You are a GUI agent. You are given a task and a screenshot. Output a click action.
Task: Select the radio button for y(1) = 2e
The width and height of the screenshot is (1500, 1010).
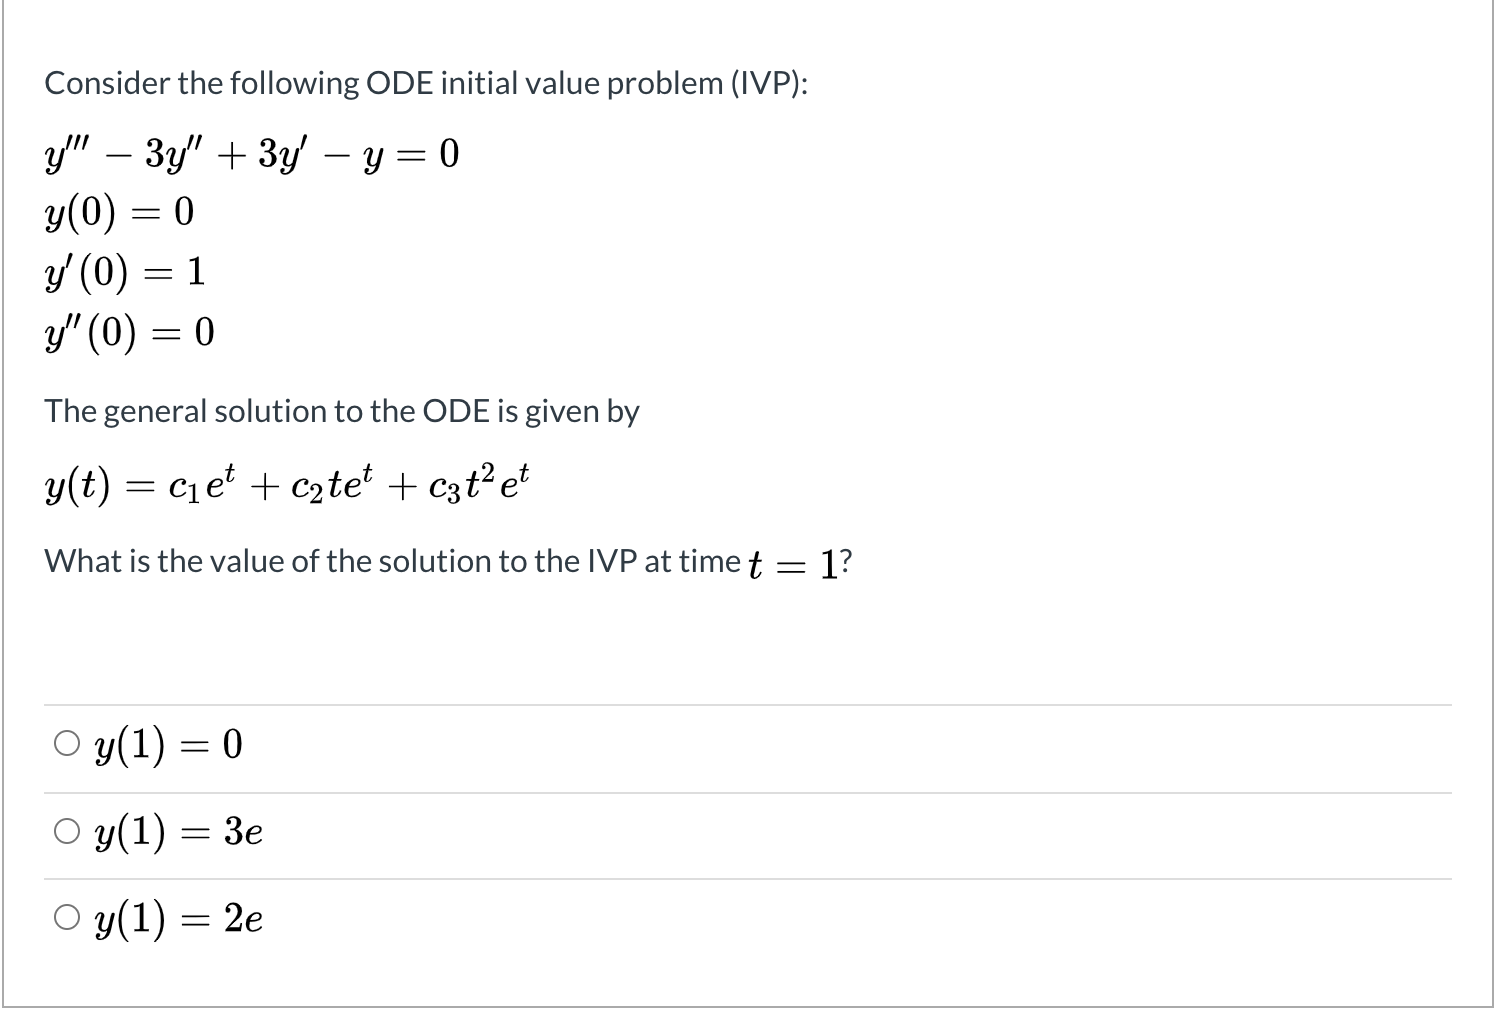point(67,917)
